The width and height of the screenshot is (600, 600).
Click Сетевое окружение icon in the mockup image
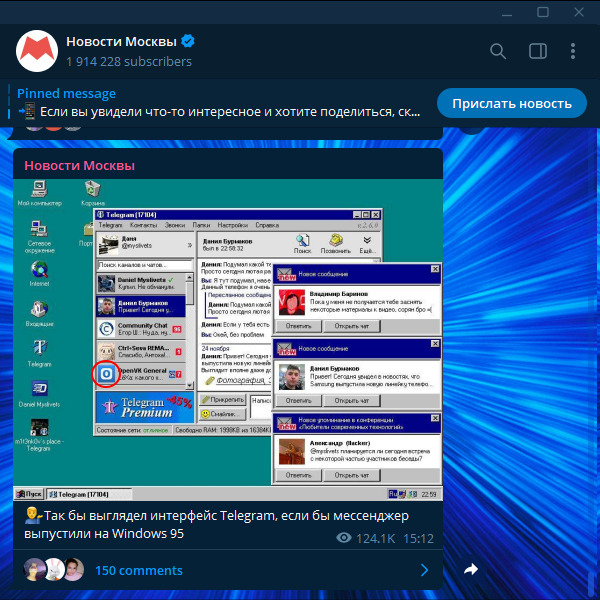[39, 236]
